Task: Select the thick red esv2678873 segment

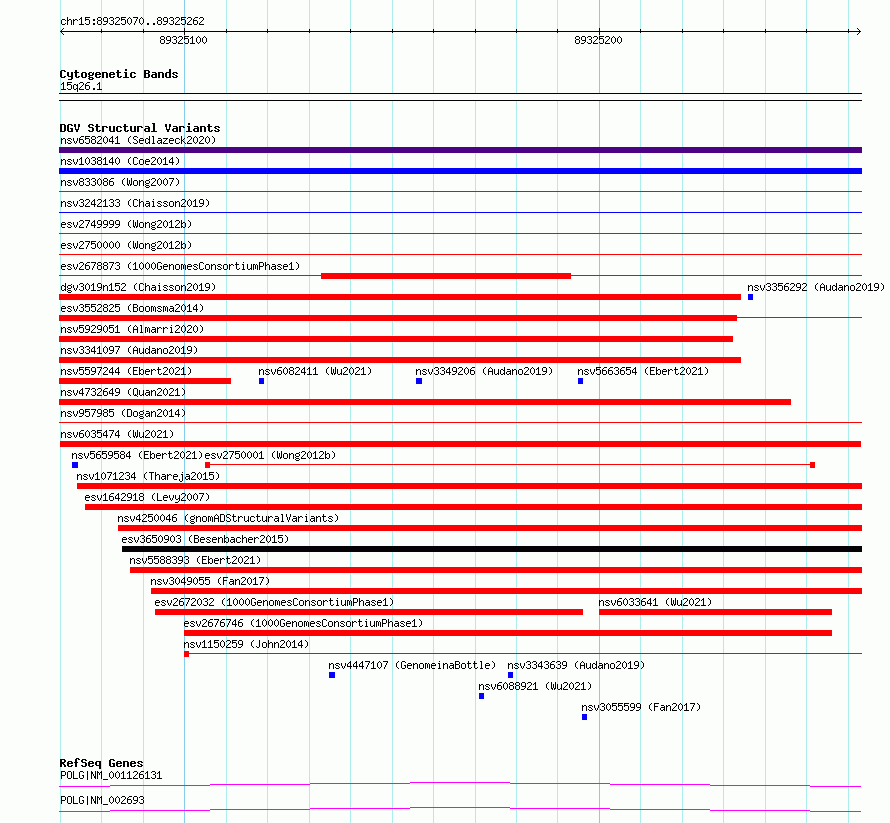Action: [446, 276]
